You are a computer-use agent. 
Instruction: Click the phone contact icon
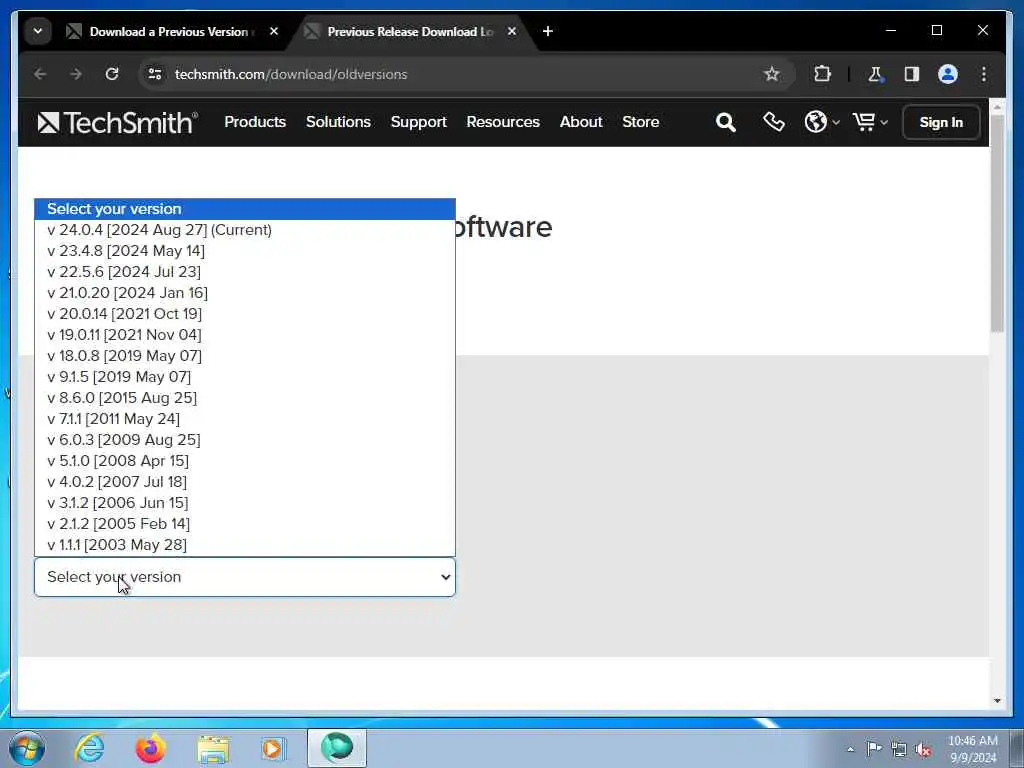(773, 122)
